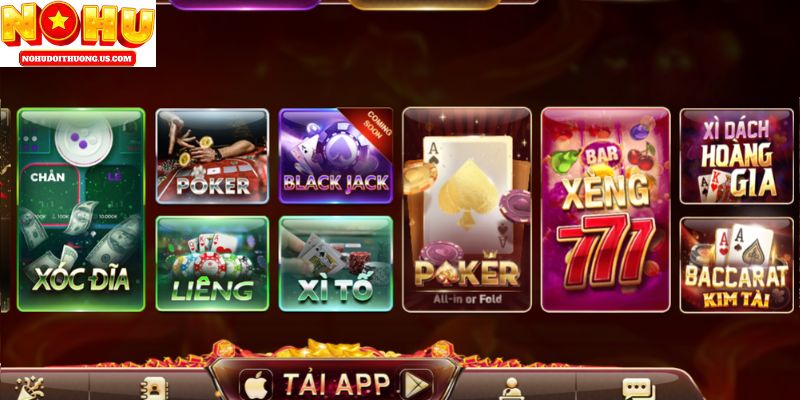This screenshot has height=400, width=800.
Task: Select the gold tab at top
Action: (x=423, y=4)
